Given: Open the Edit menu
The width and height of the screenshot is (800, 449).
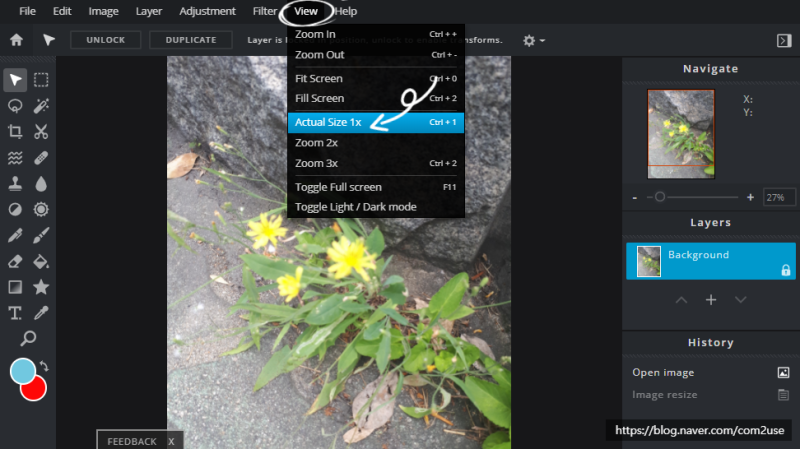Looking at the screenshot, I should [x=62, y=11].
